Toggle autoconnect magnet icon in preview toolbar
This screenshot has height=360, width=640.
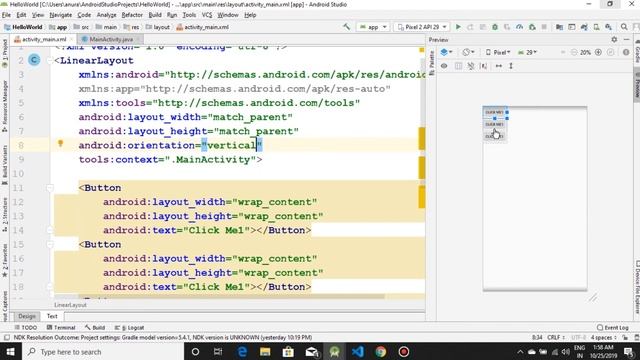click(471, 66)
